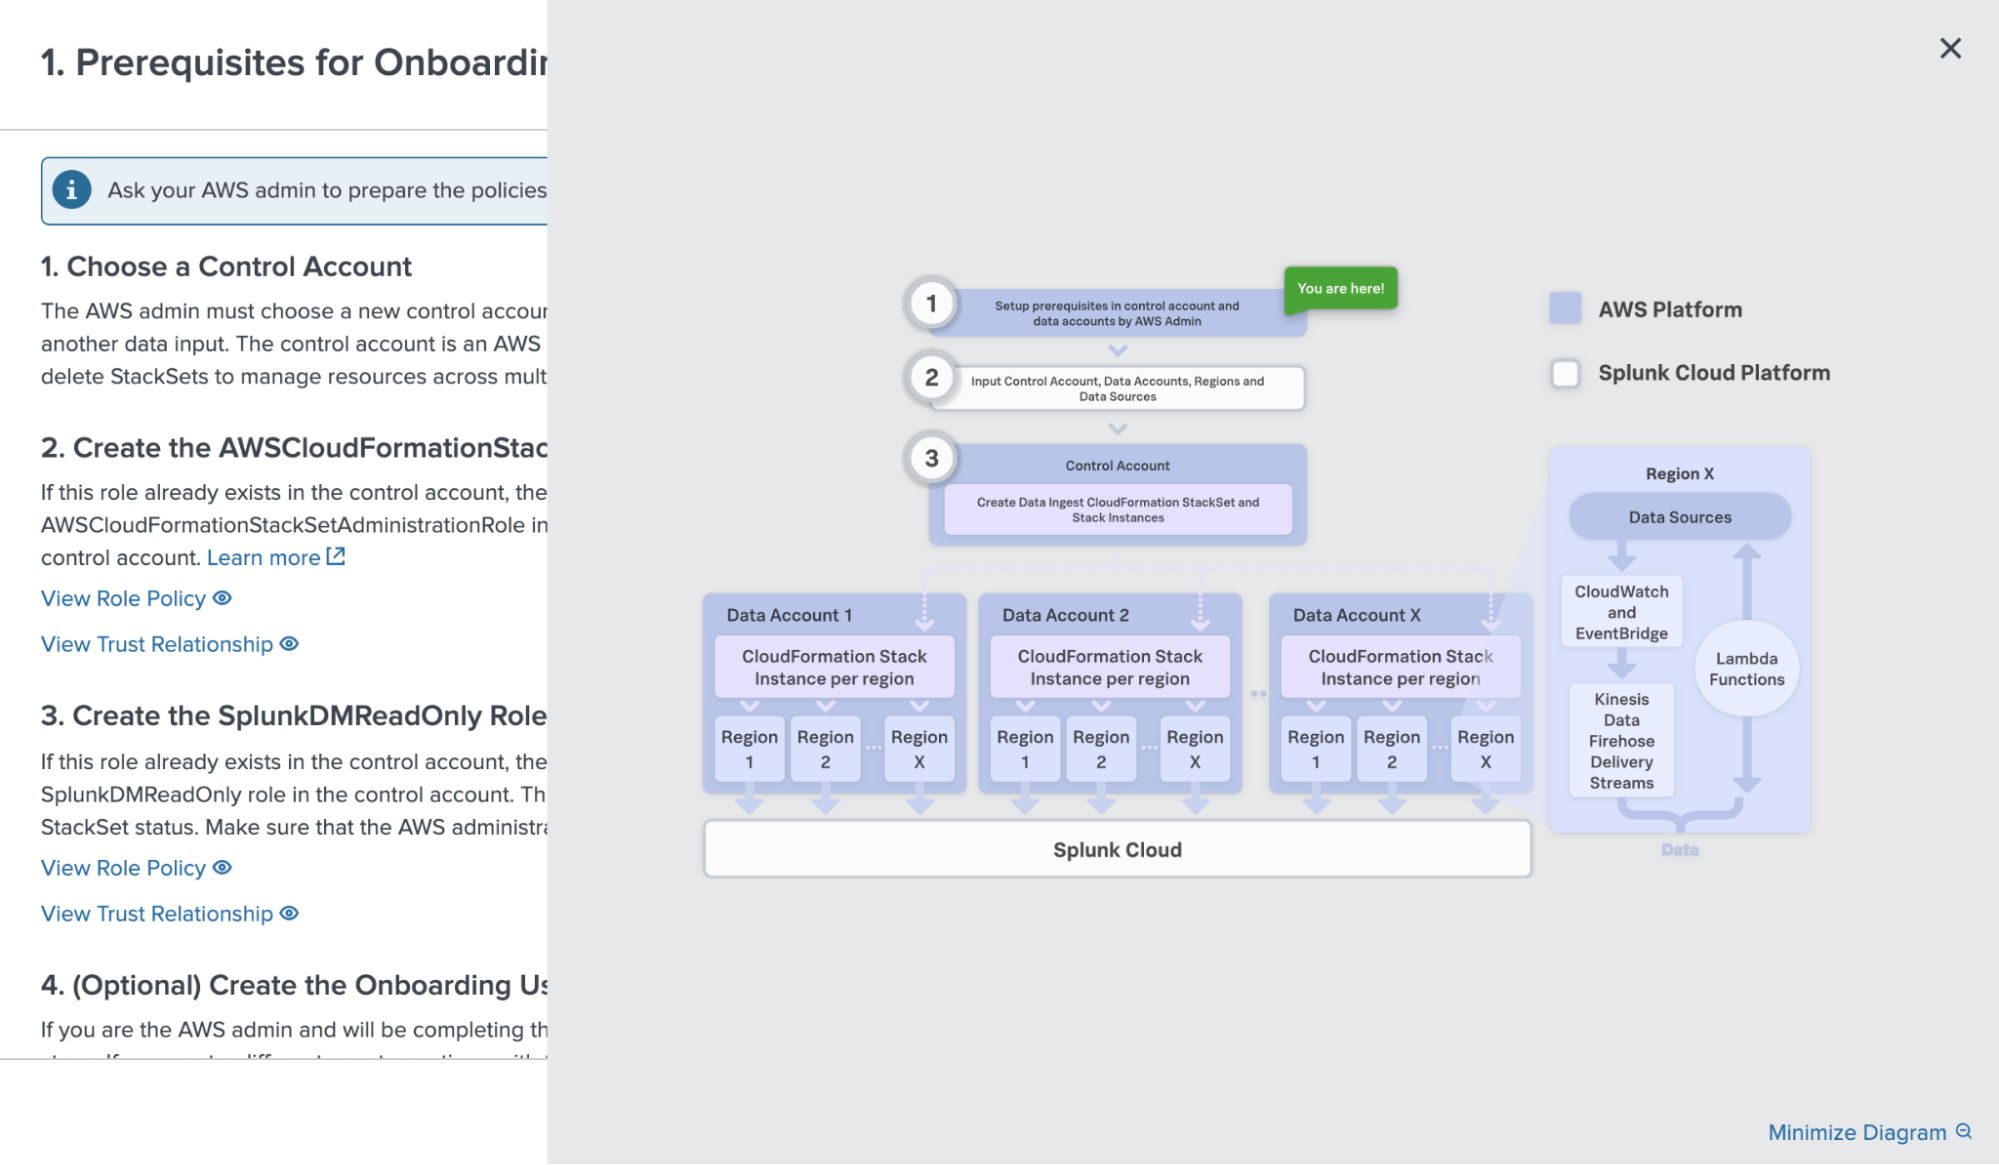Click the chevron arrow below step 2 box
Viewport: 1999px width, 1165px height.
[x=1117, y=429]
